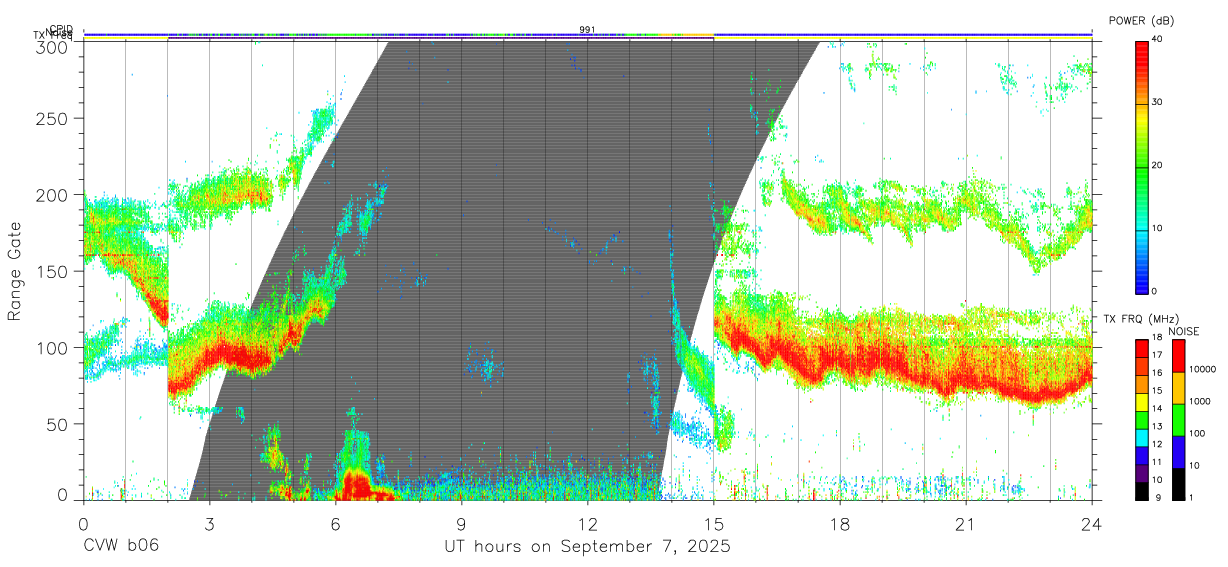1228x567 pixels.
Task: Click the orange-red 16–17 MHz TX FRQ swatch
Action: (x=1143, y=366)
